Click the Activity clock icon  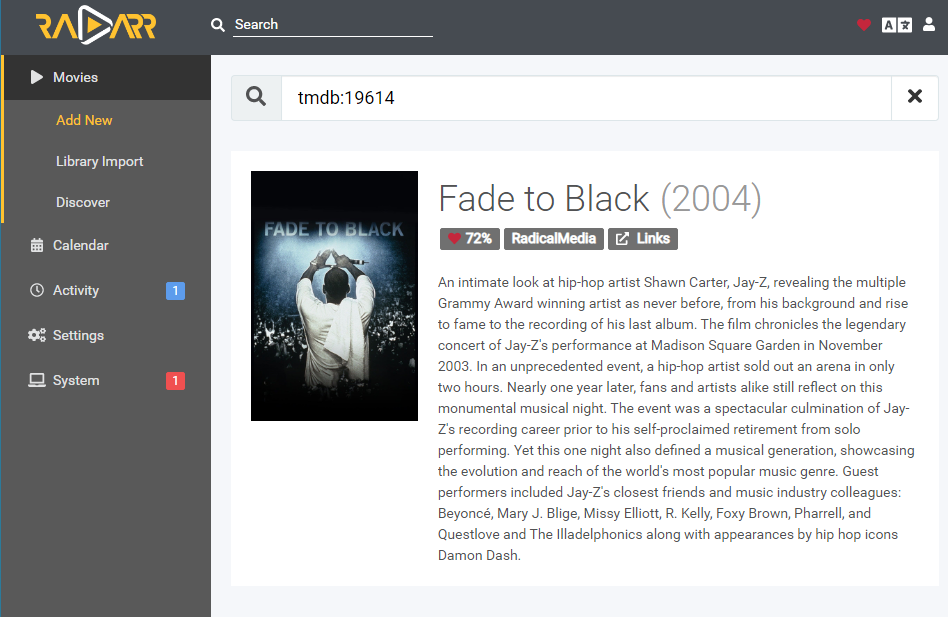click(36, 290)
